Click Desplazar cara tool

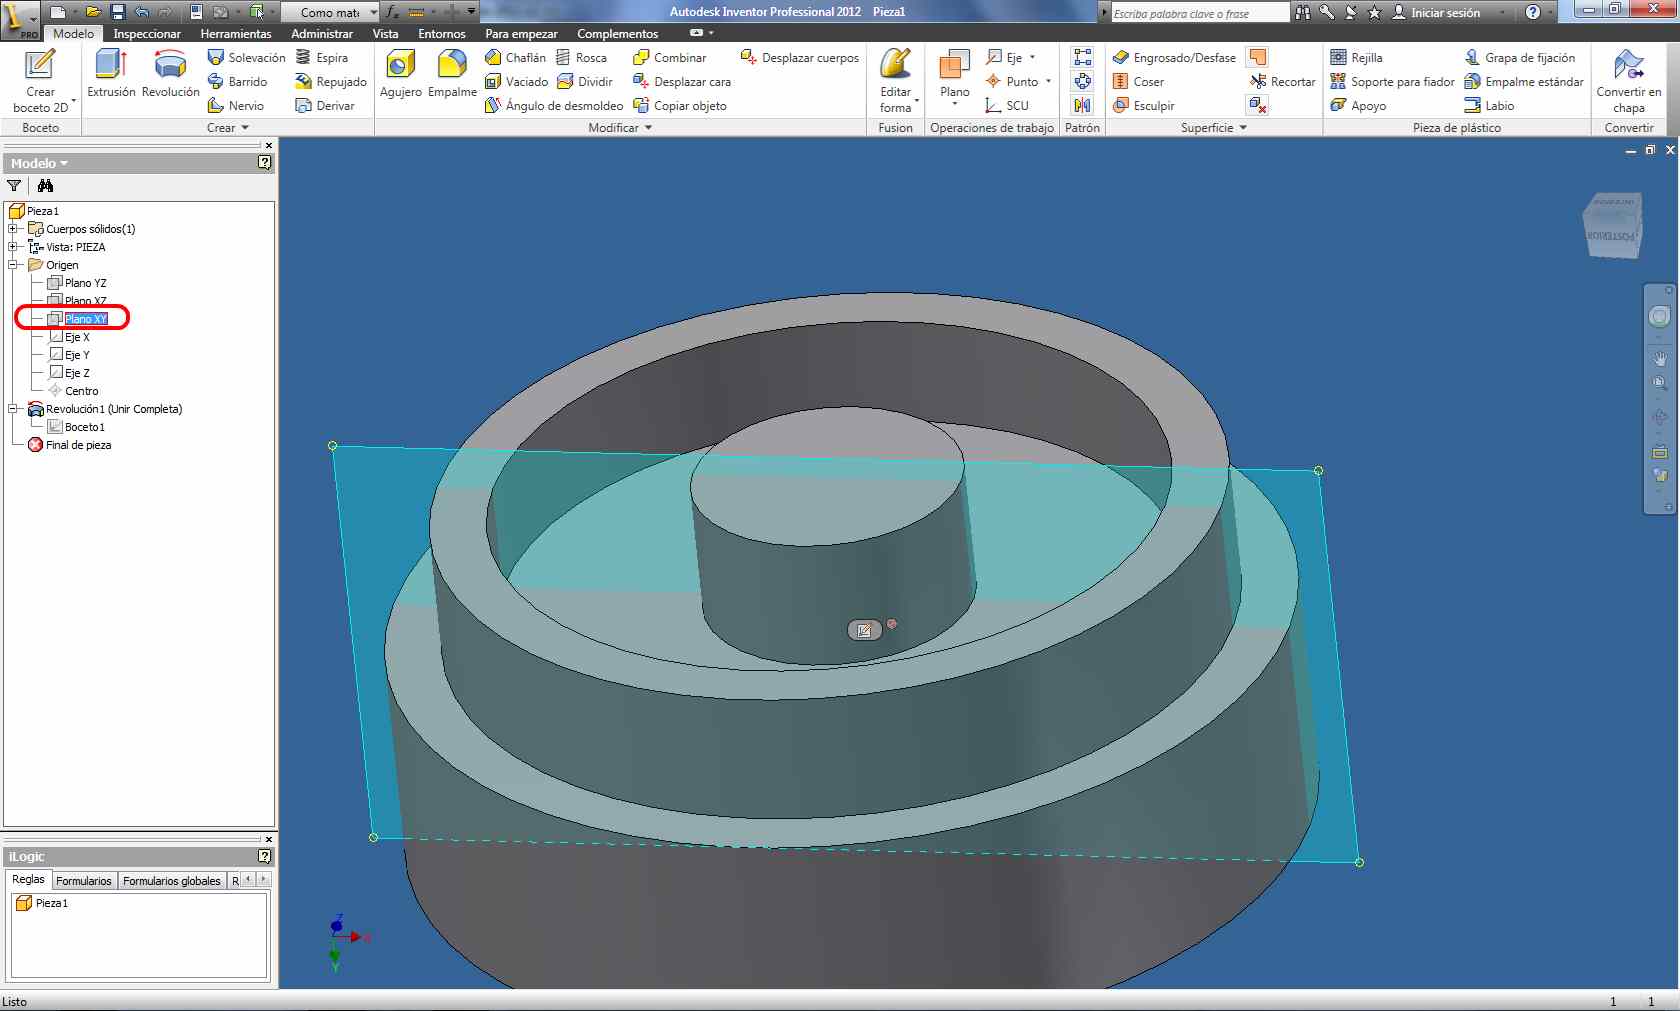click(x=681, y=82)
